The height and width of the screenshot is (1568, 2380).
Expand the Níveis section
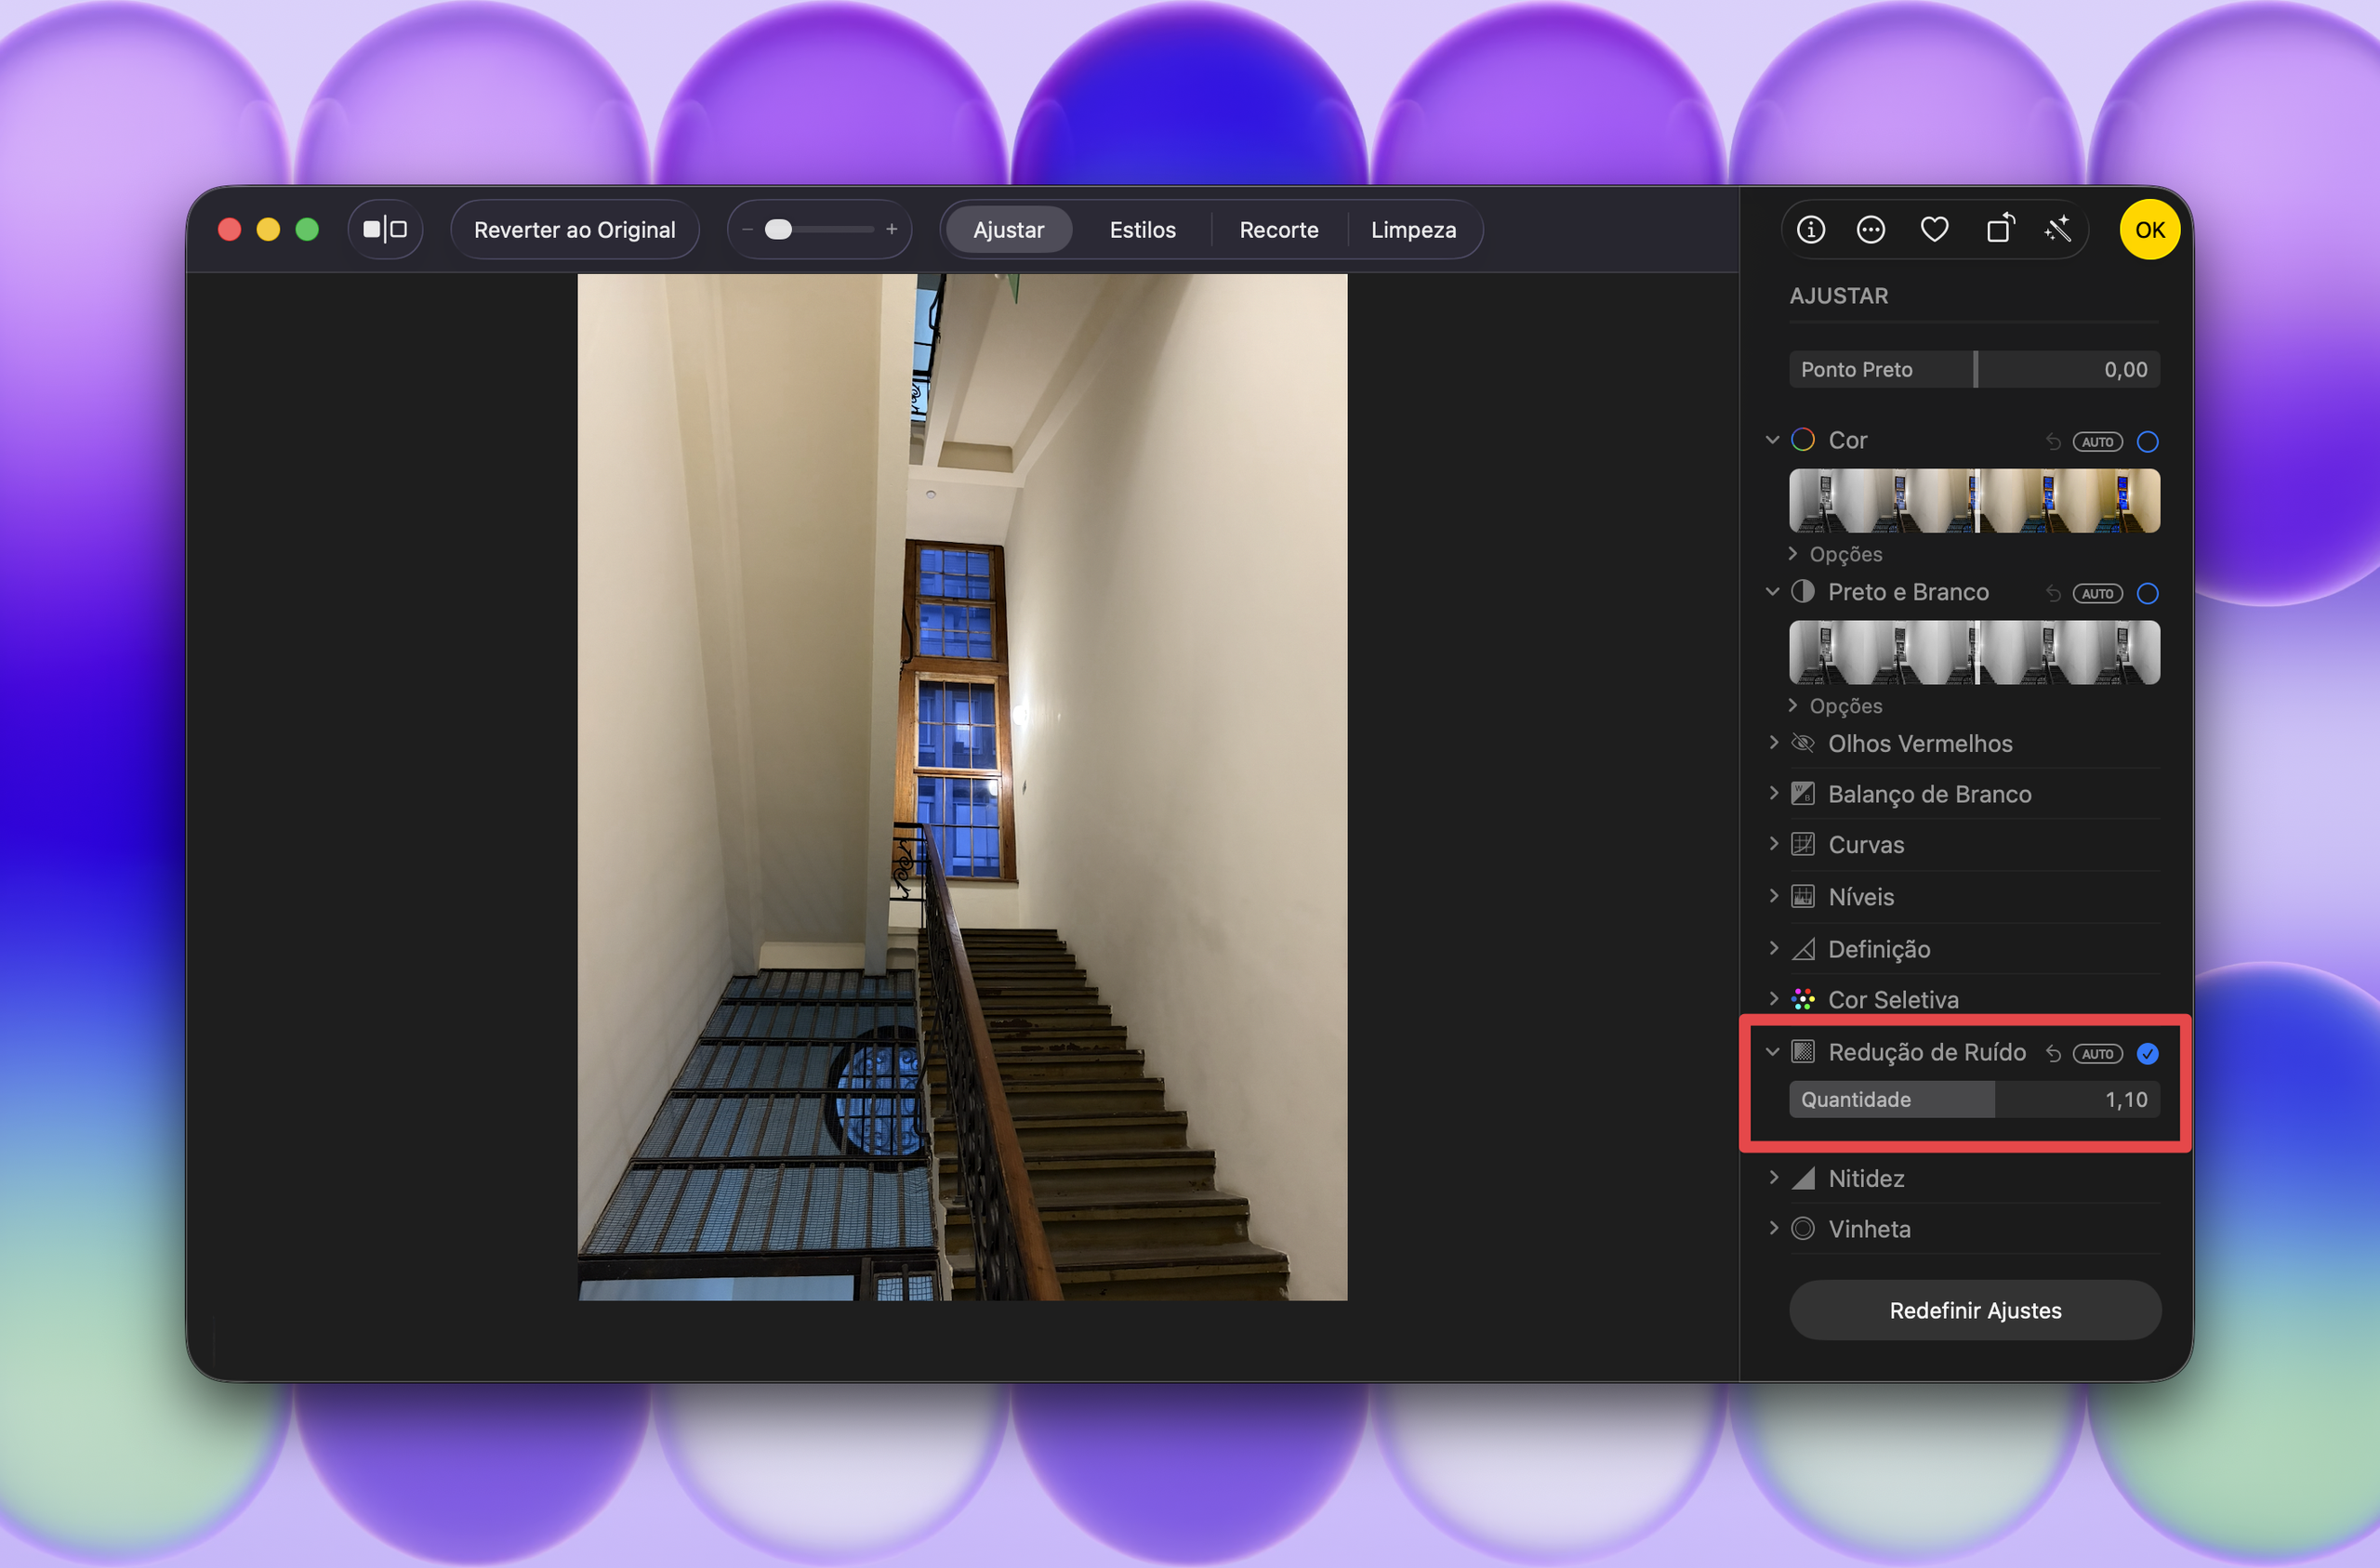[1773, 897]
